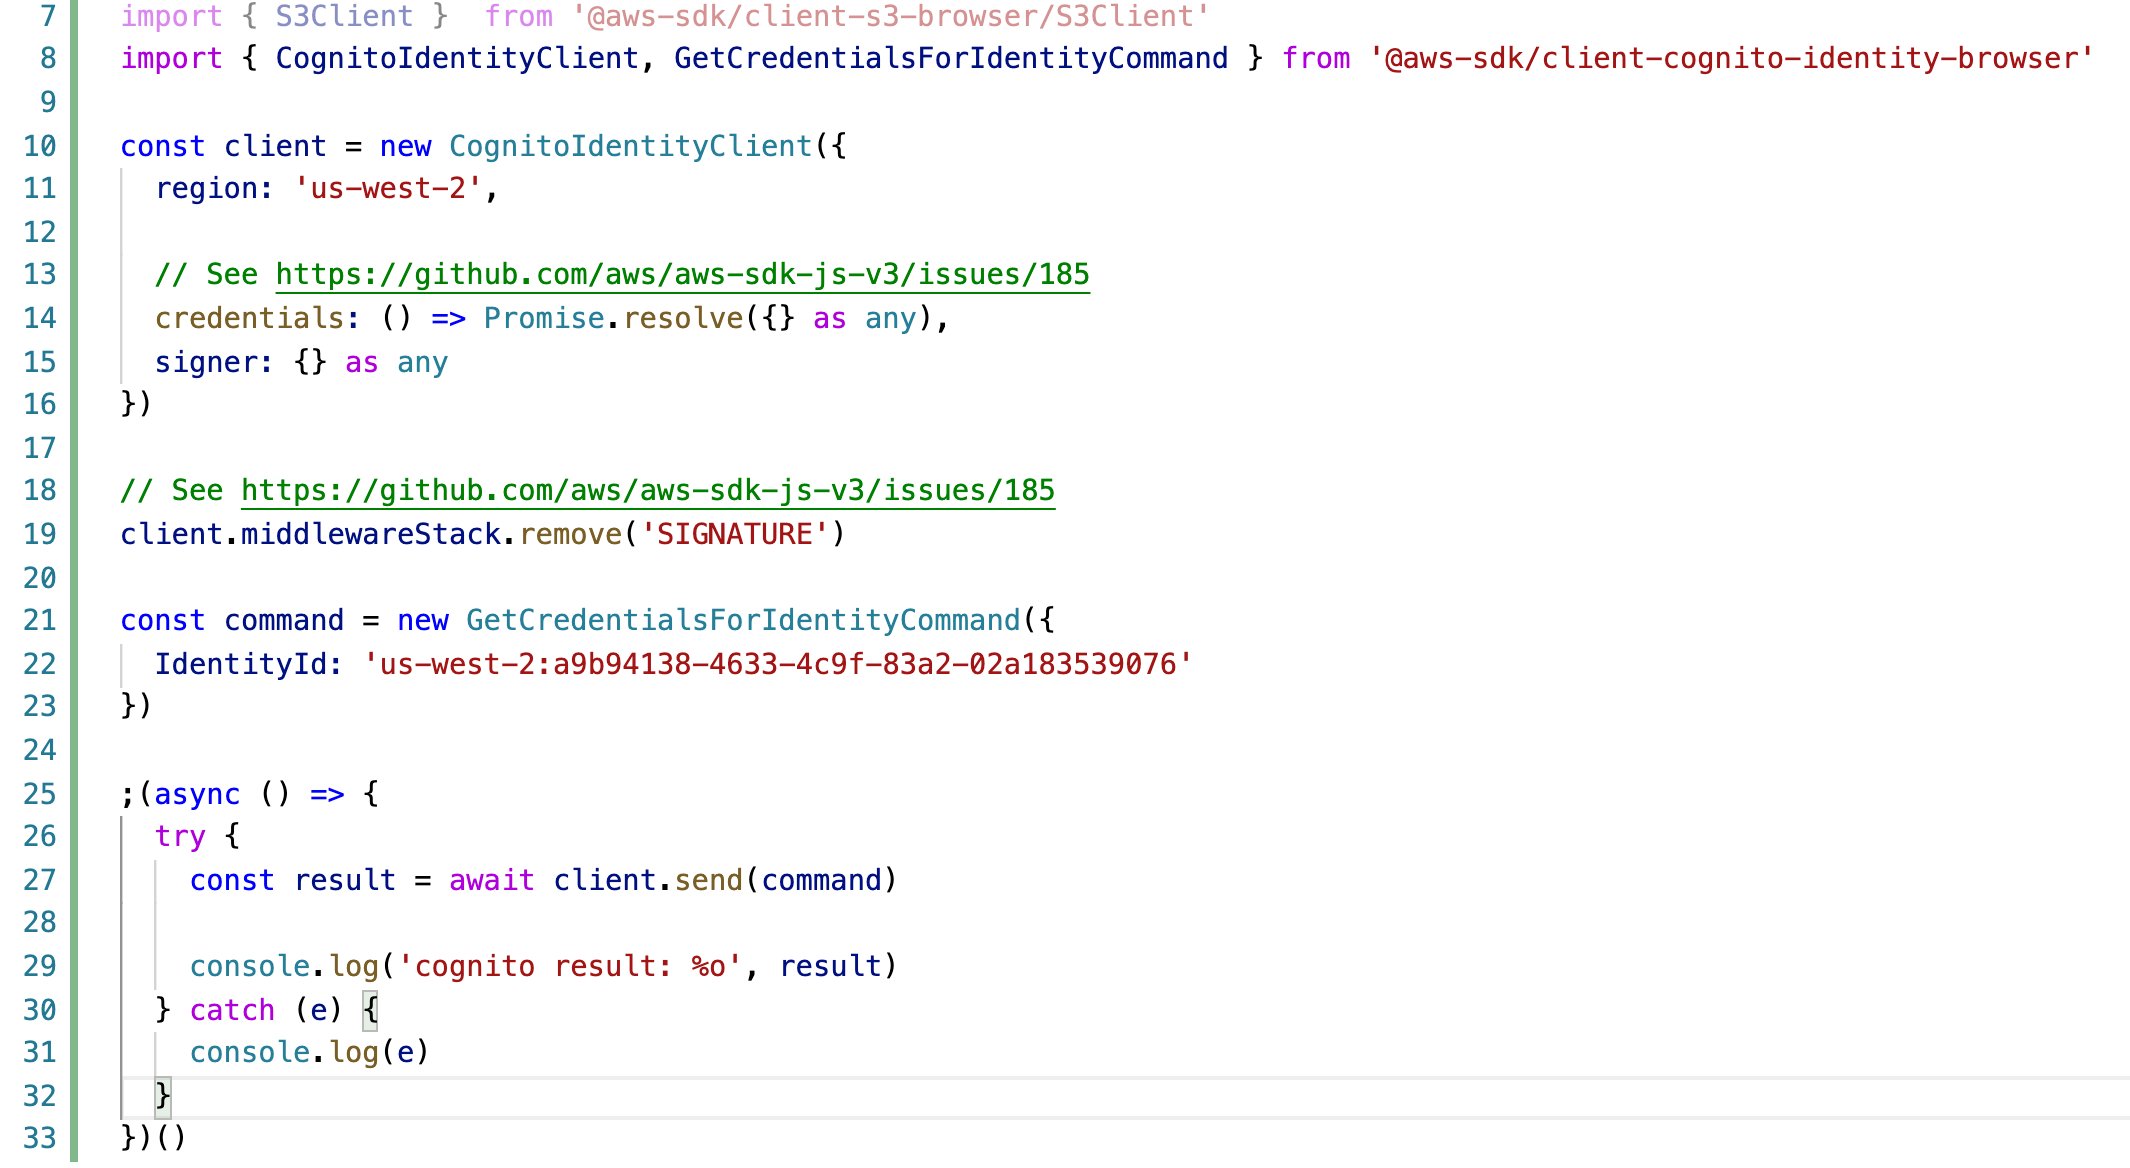
Task: Click the 'await' keyword on line 27
Action: point(490,879)
